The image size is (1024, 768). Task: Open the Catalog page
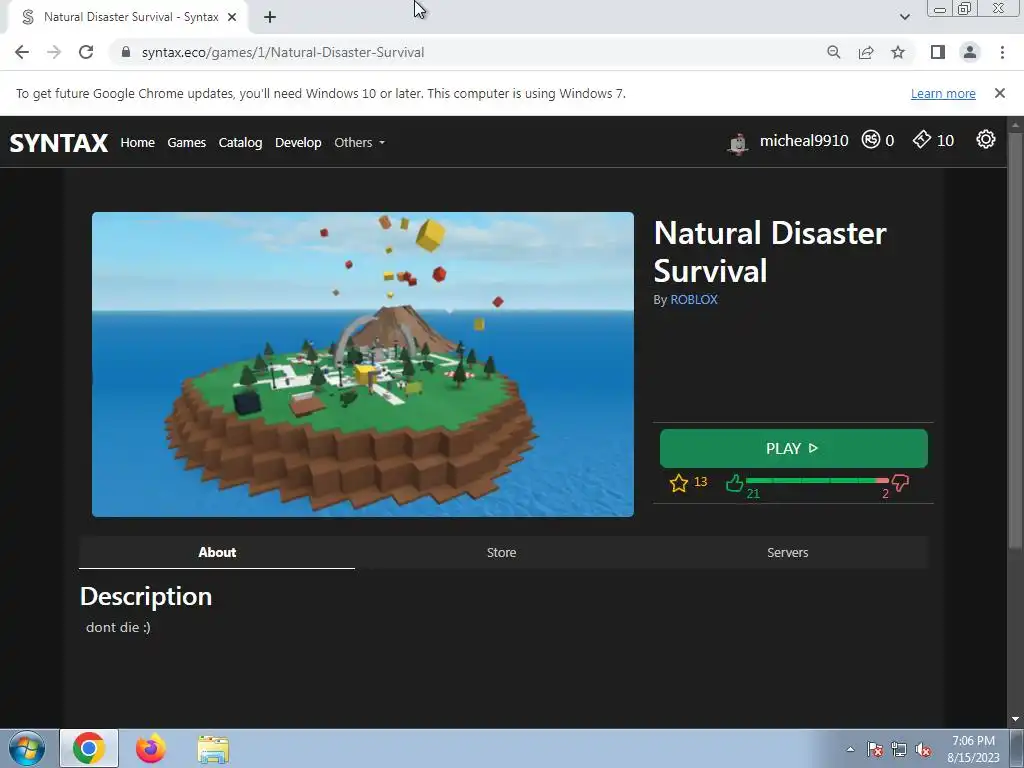point(240,142)
